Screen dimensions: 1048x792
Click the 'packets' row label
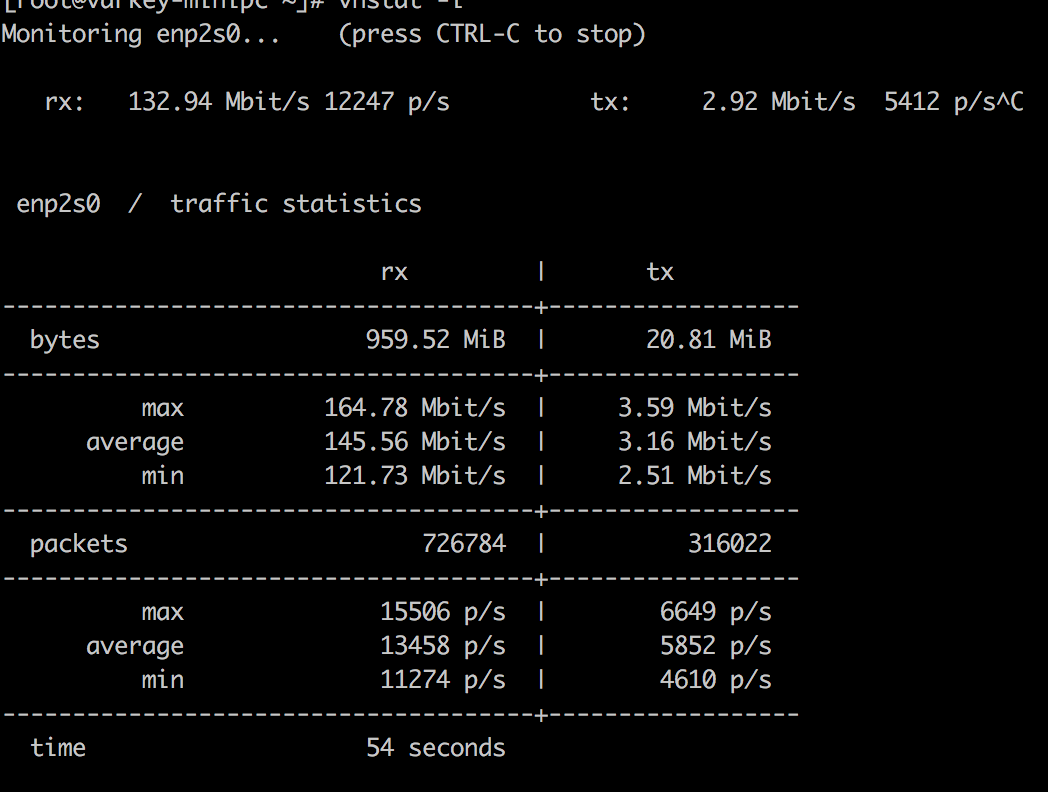pos(79,544)
